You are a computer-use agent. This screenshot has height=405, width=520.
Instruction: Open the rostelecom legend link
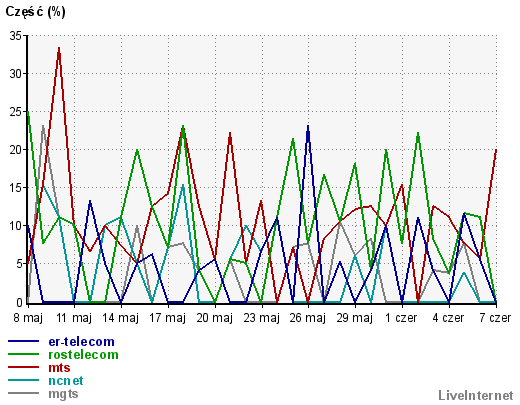point(83,355)
